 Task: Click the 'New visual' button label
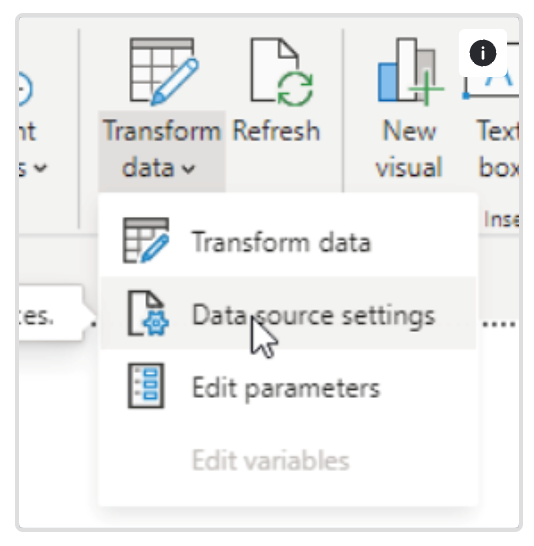(x=409, y=149)
